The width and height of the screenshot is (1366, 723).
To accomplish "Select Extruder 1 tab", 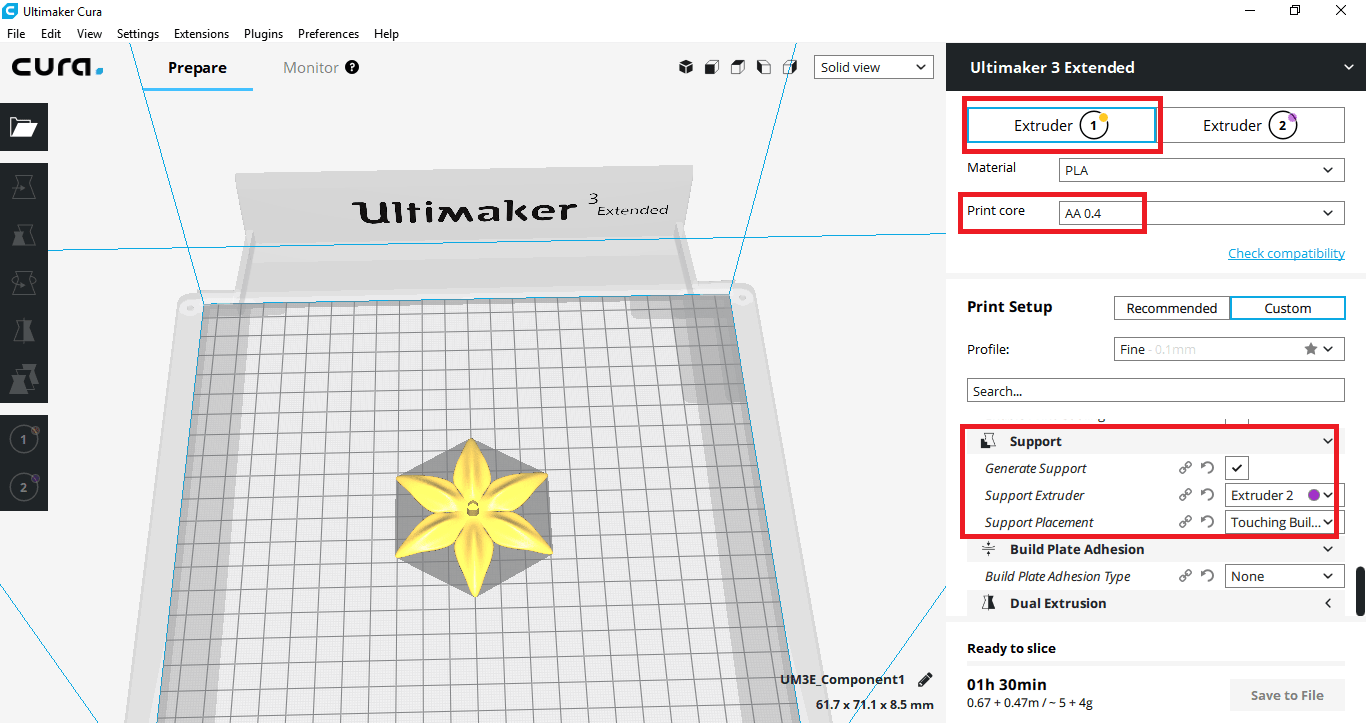I will (x=1061, y=125).
